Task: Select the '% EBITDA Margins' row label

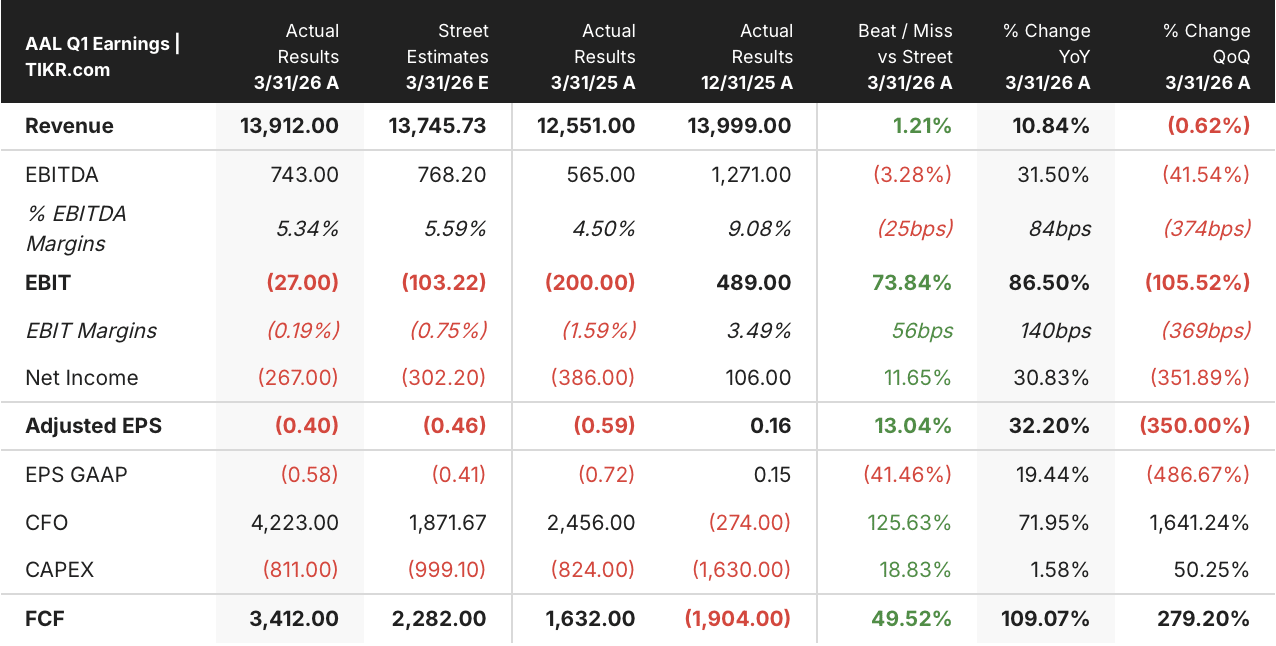Action: [76, 229]
